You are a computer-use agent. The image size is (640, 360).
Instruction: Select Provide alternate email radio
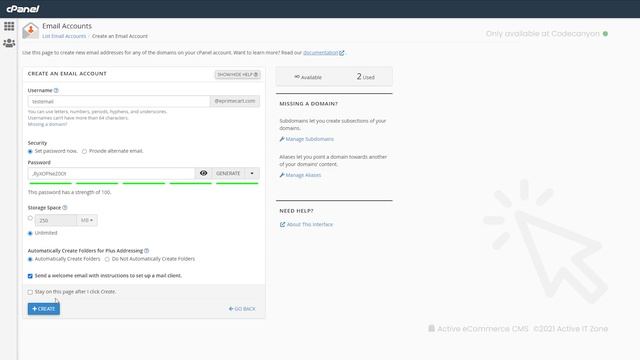pyautogui.click(x=84, y=151)
